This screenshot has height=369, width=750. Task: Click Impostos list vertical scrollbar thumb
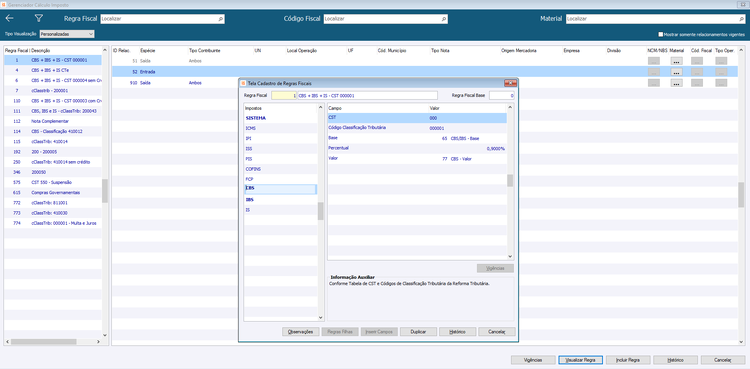tap(320, 211)
